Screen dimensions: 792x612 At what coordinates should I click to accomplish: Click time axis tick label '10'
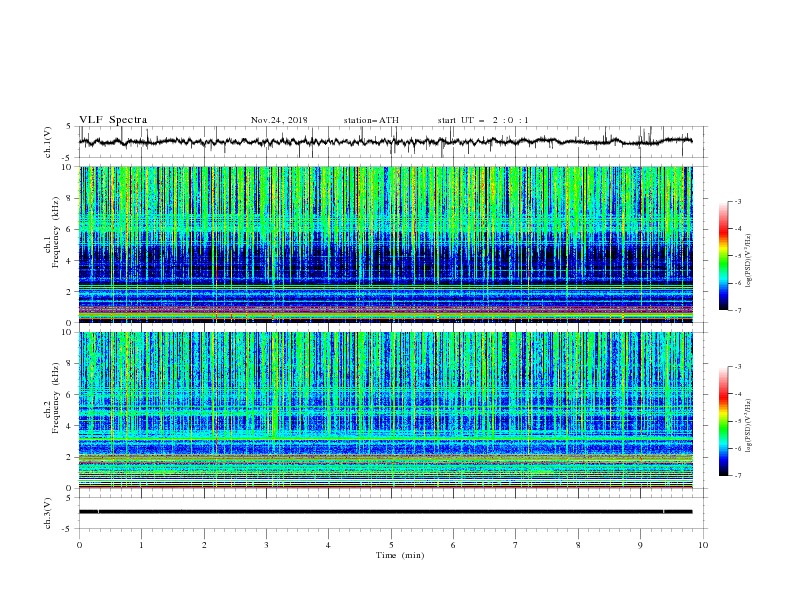[x=703, y=545]
